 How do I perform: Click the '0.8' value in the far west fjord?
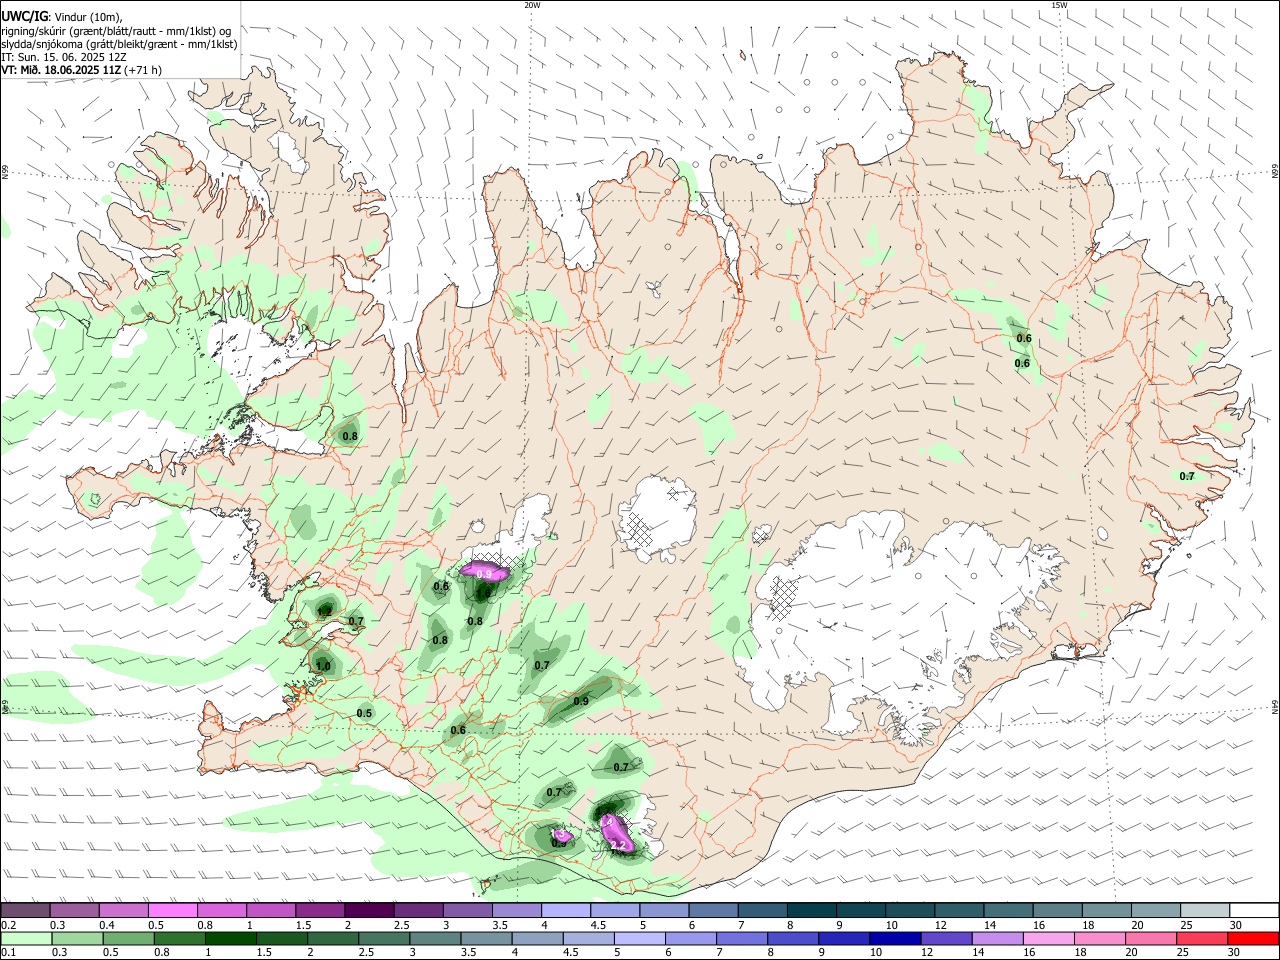coord(350,435)
